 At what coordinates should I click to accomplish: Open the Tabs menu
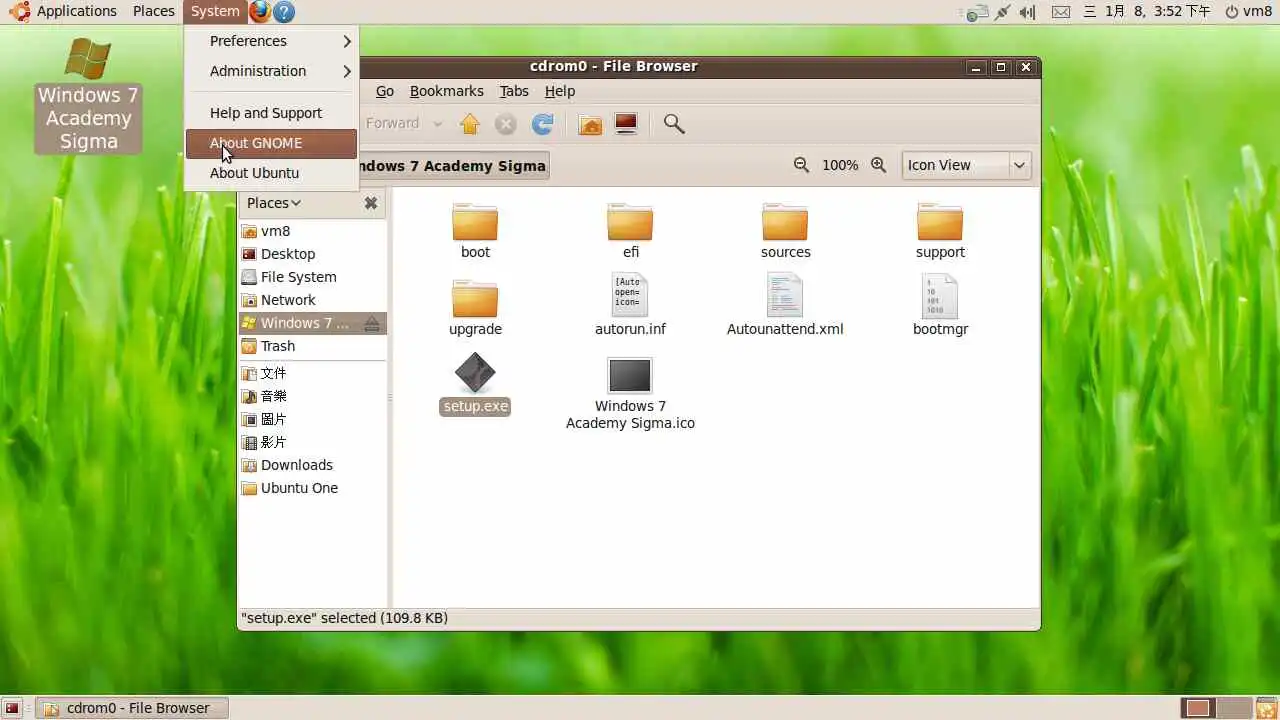click(514, 91)
